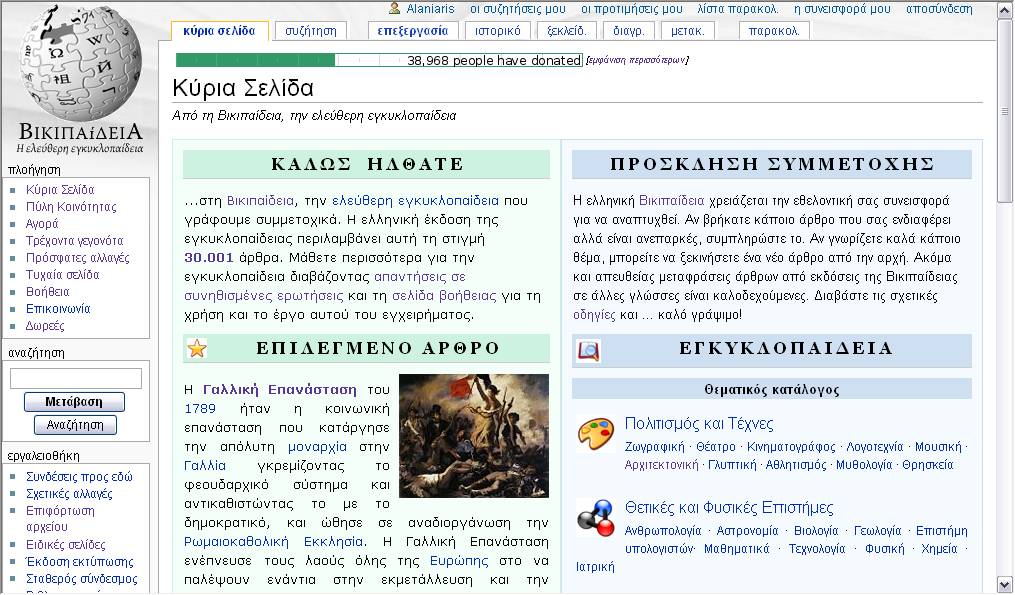Click the εμφάνιση περισσότερων link
Viewport: 1015px width, 595px height.
point(637,60)
